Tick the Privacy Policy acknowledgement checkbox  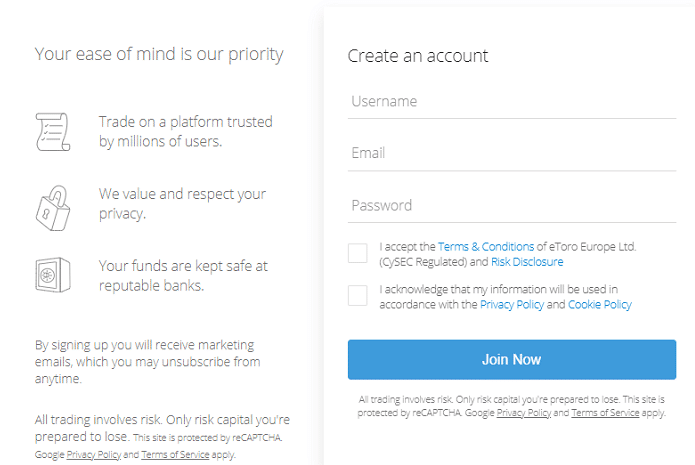pyautogui.click(x=358, y=296)
